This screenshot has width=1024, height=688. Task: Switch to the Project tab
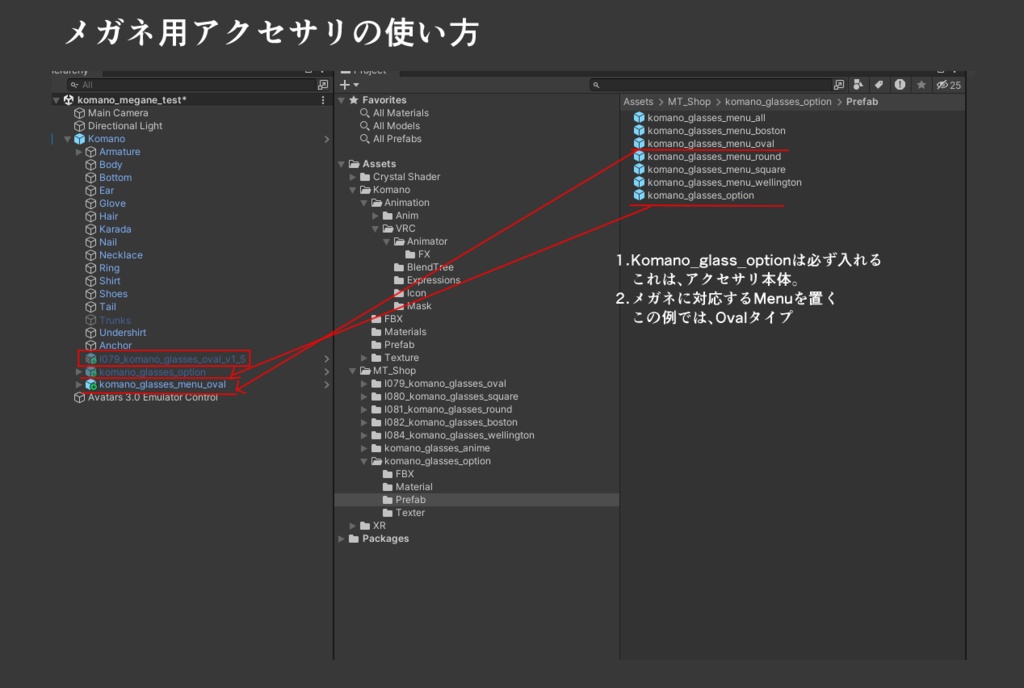[x=365, y=70]
